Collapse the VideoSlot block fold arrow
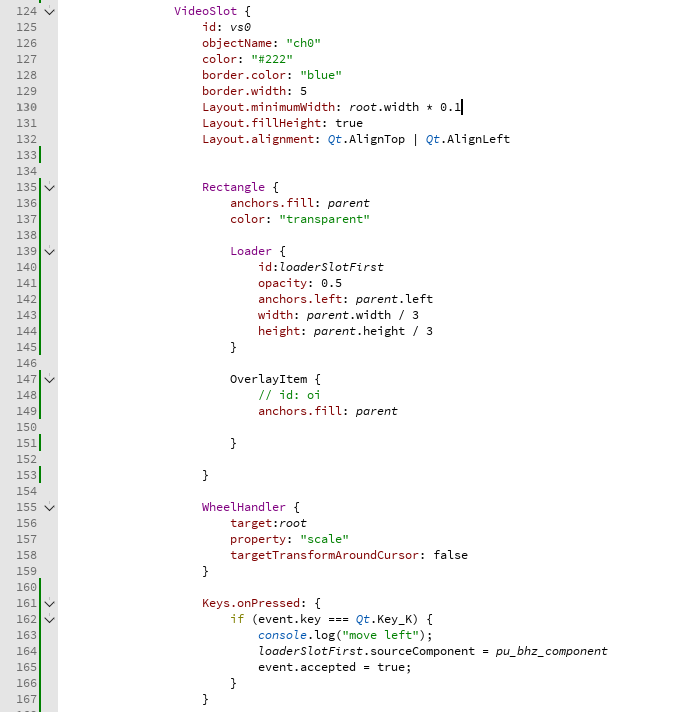The height and width of the screenshot is (712, 678). click(x=50, y=11)
